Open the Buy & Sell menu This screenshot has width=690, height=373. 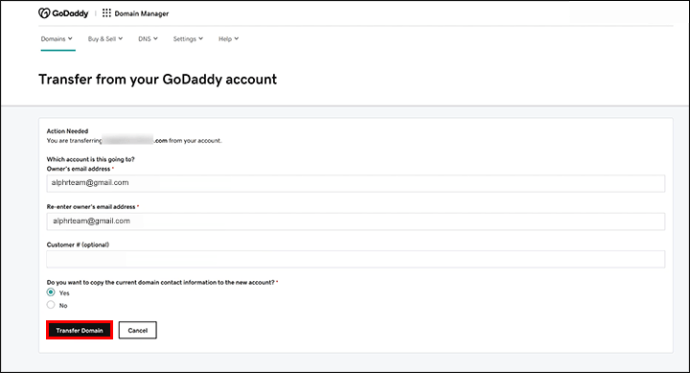105,39
